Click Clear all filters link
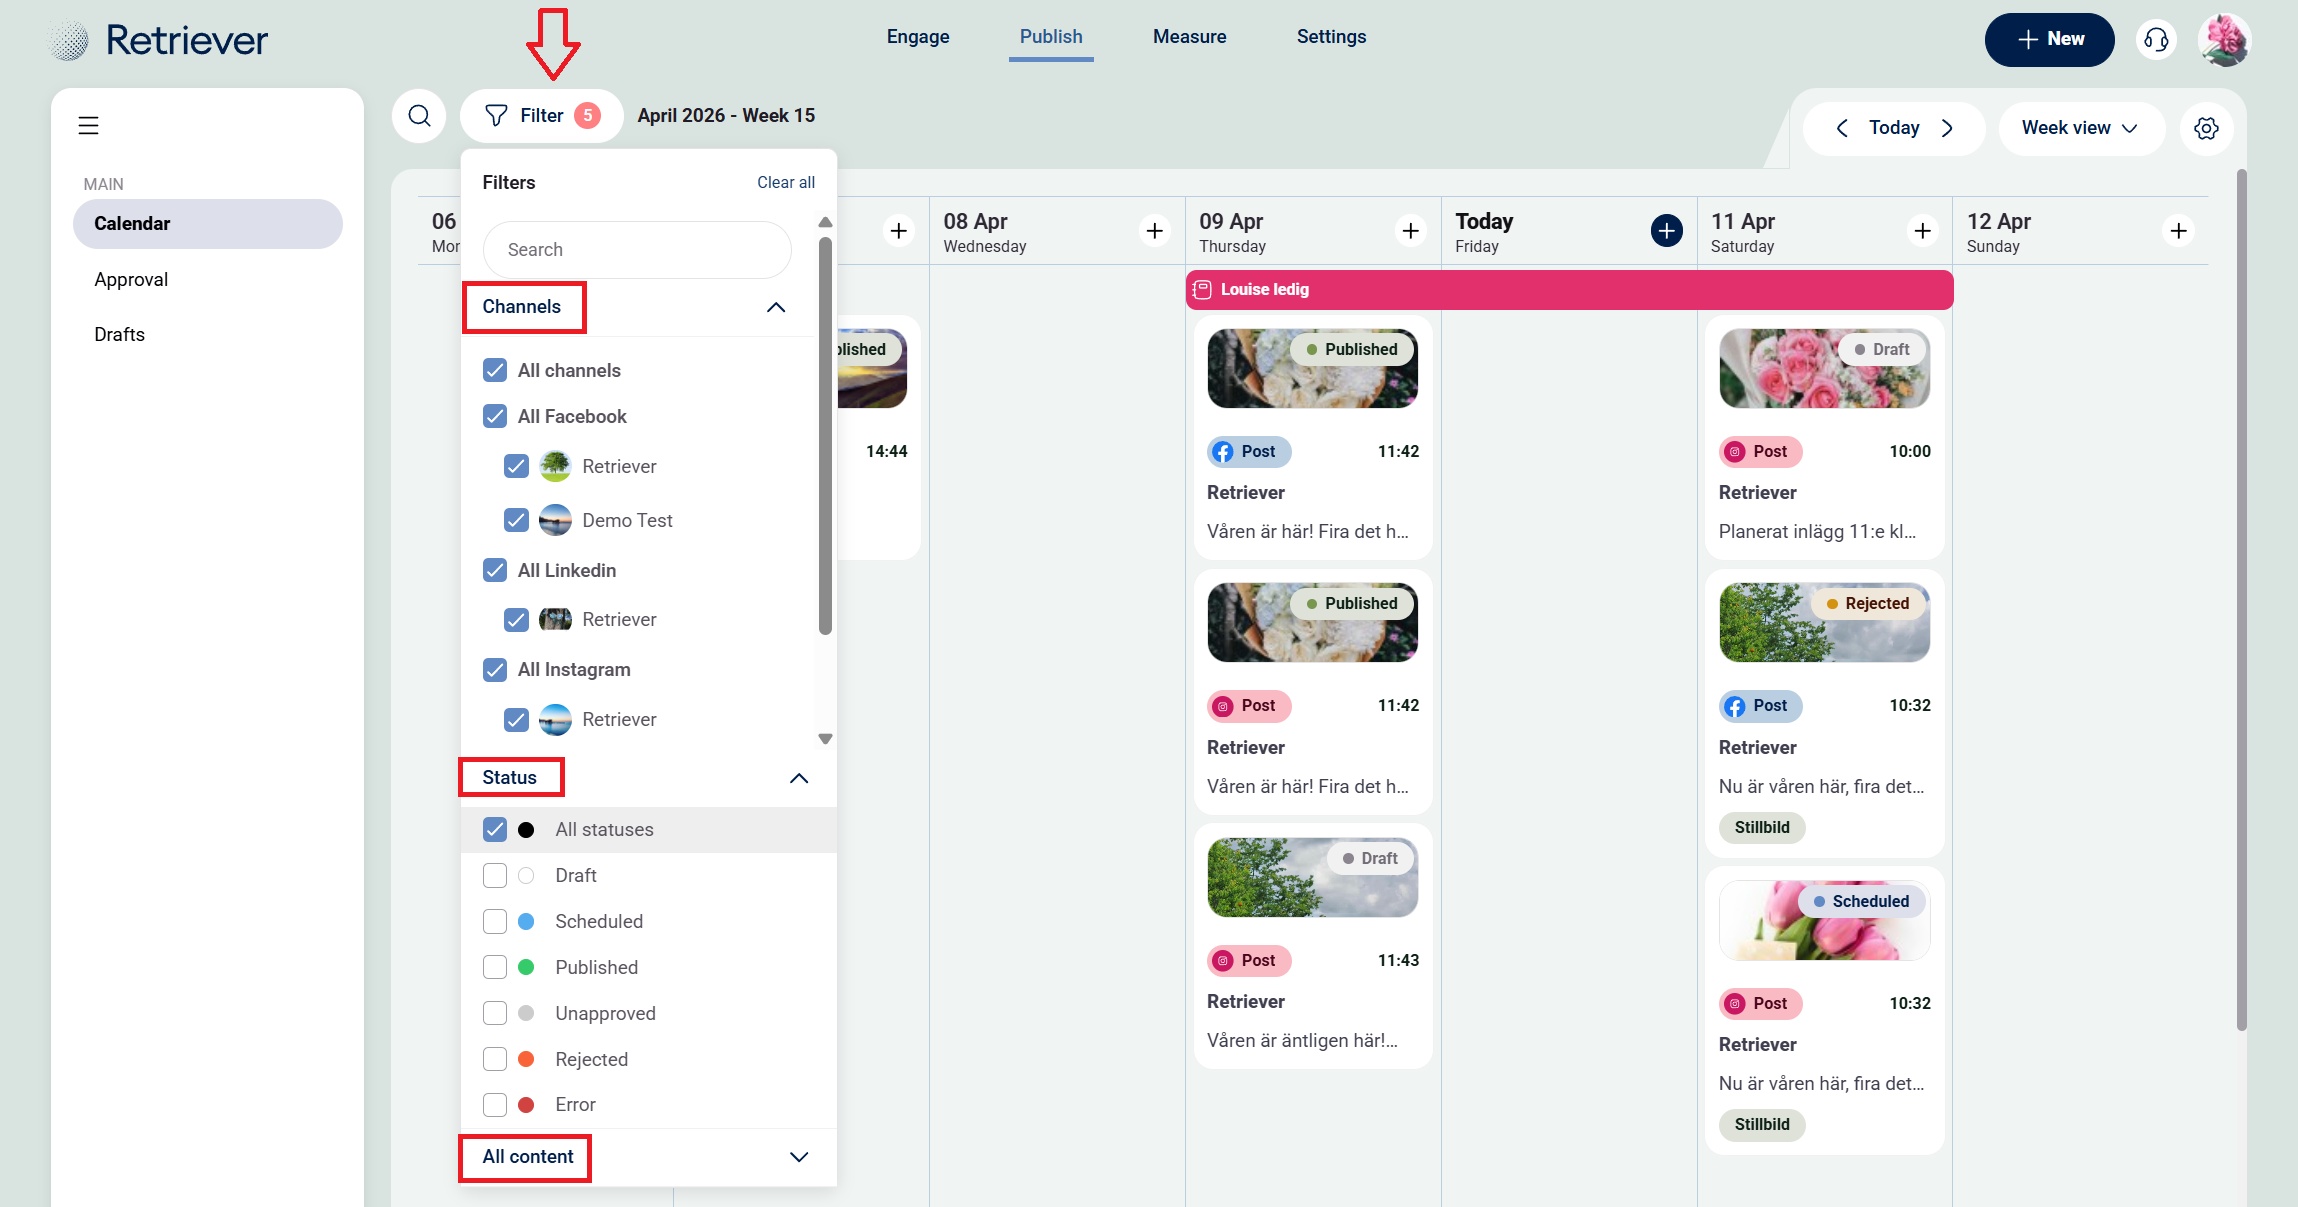Viewport: 2298px width, 1207px height. point(785,182)
